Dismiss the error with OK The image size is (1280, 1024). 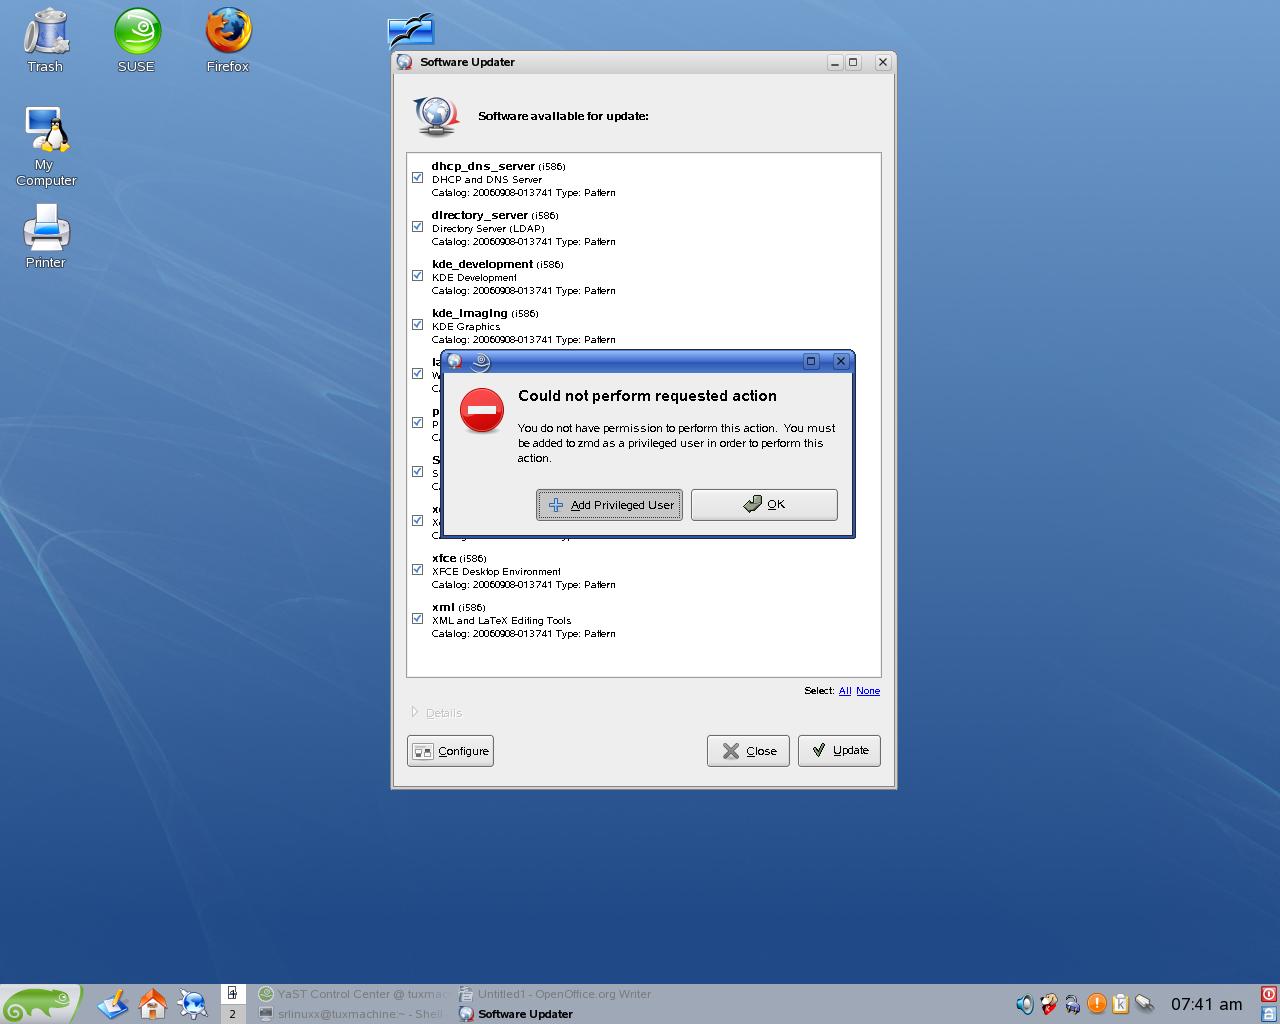tap(764, 505)
